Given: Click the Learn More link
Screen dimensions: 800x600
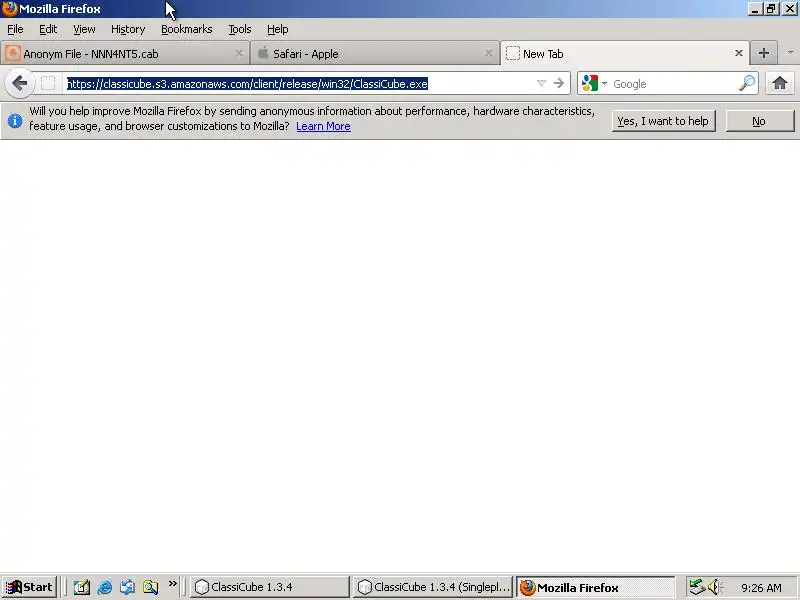Looking at the screenshot, I should click(x=323, y=126).
